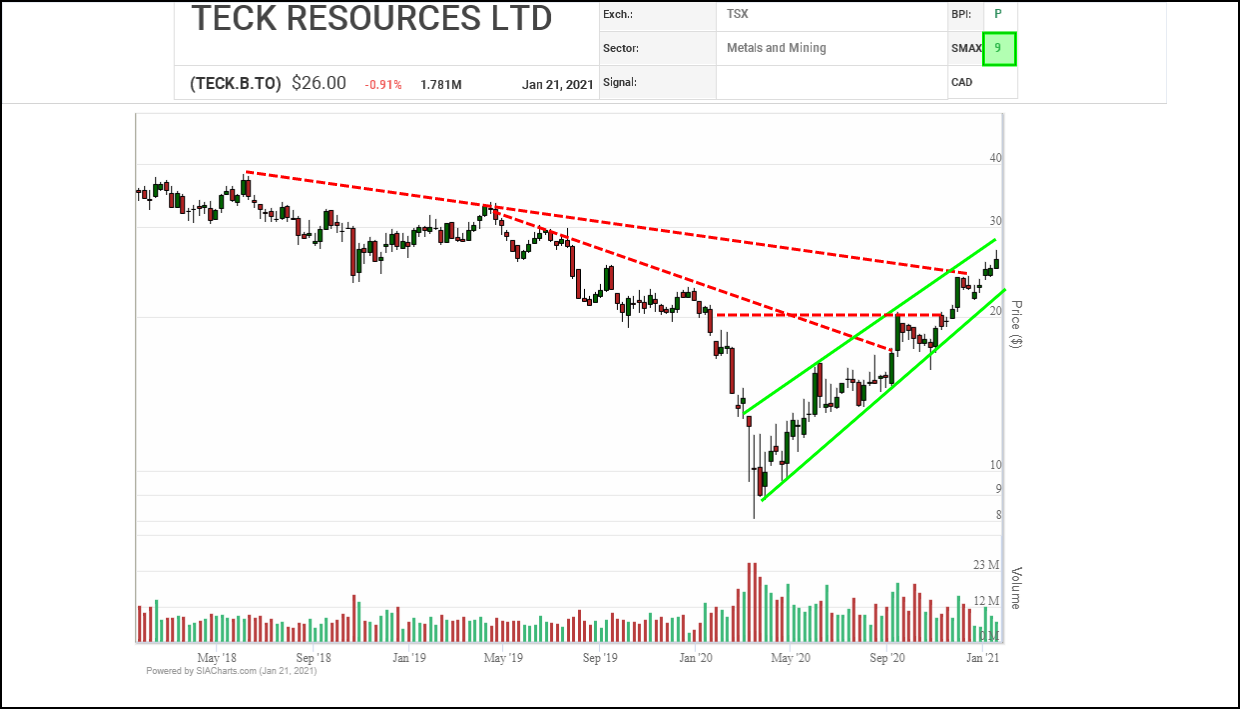Image resolution: width=1240 pixels, height=709 pixels.
Task: Click the TECK RESOURCES LTD title
Action: coord(371,19)
